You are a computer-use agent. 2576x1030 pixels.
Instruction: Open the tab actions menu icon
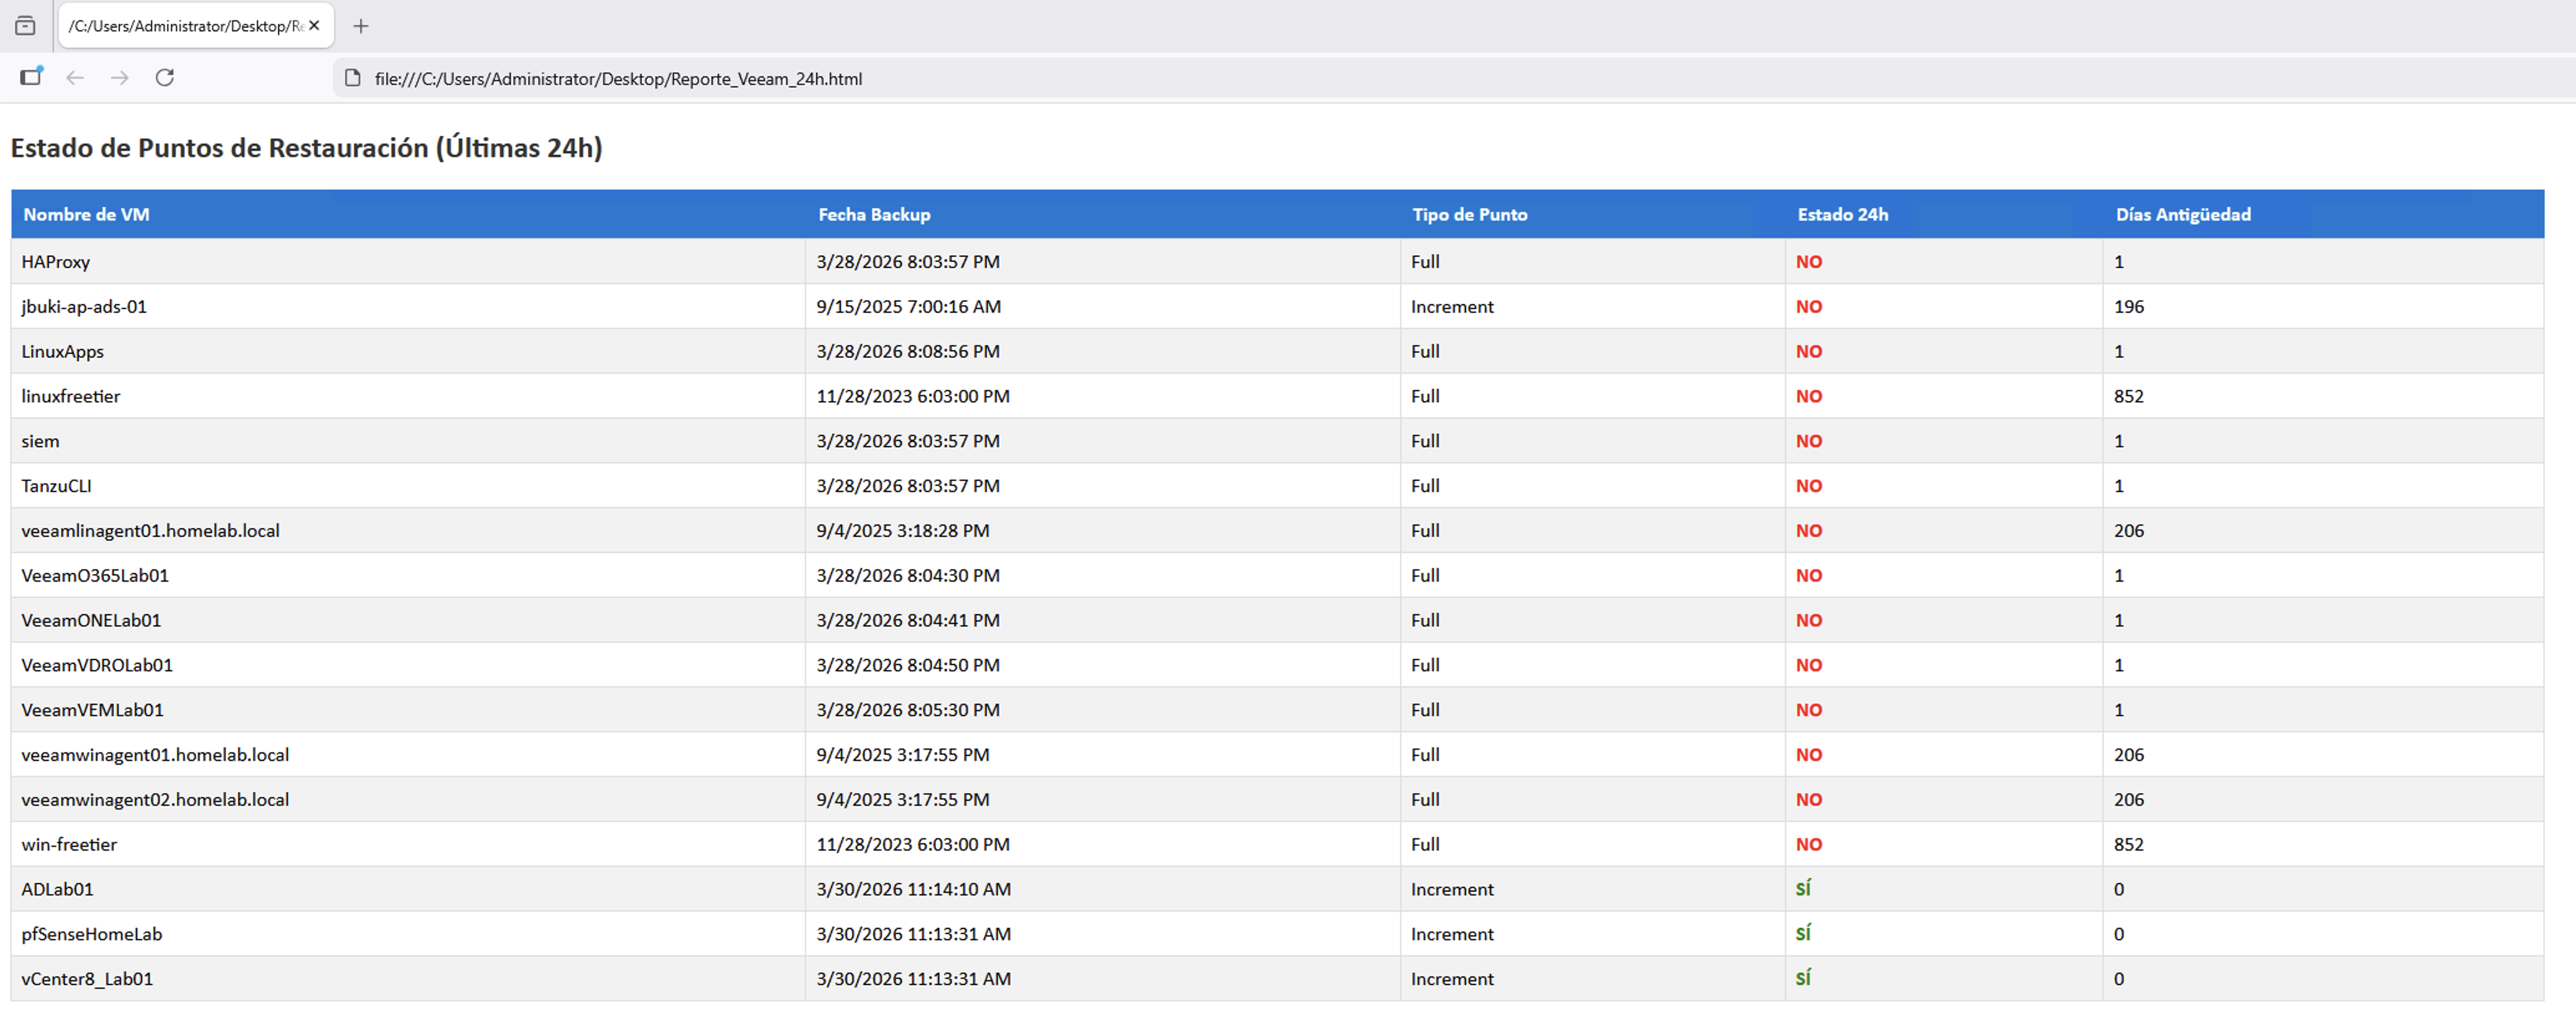click(26, 26)
